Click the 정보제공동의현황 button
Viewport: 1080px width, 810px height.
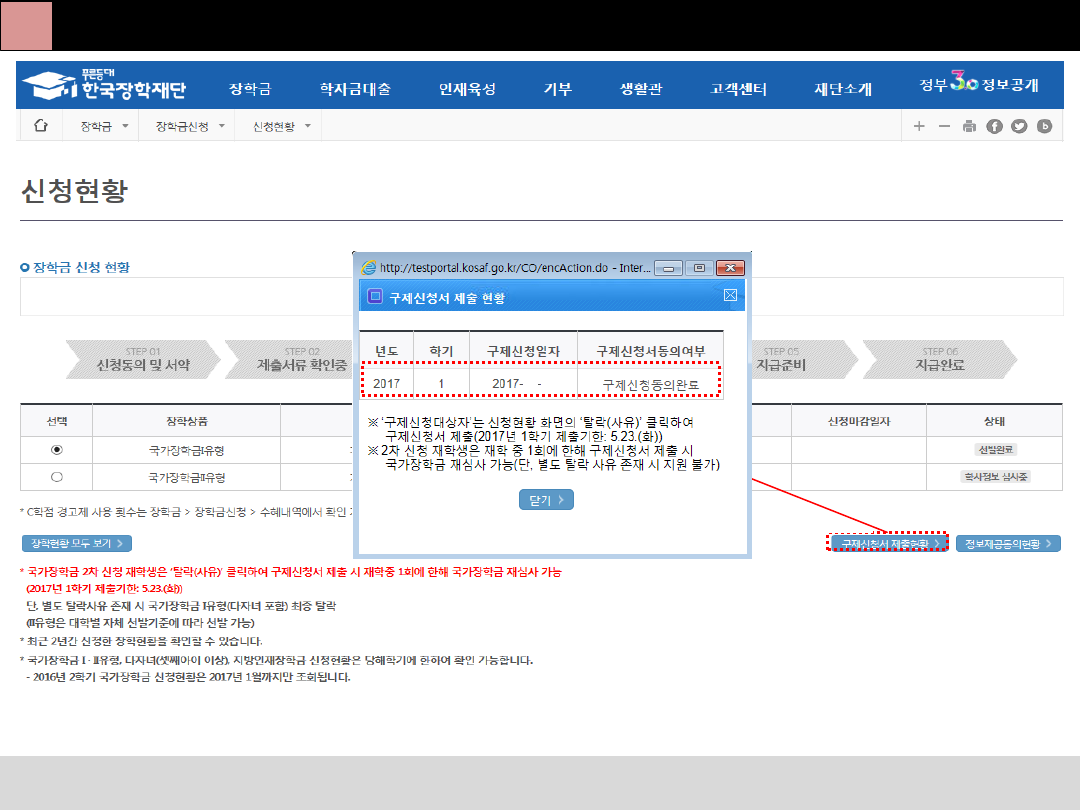[x=1008, y=543]
